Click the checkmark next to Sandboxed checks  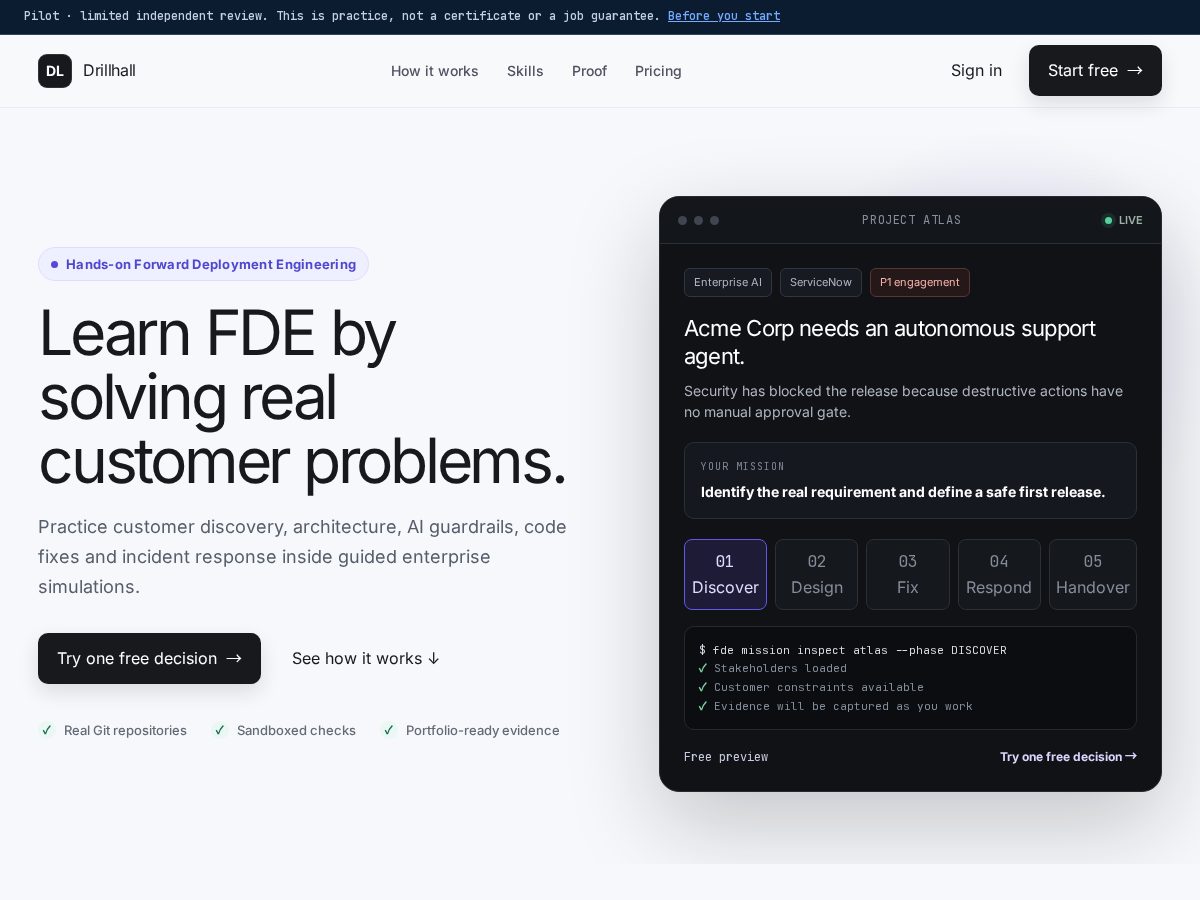coord(220,730)
